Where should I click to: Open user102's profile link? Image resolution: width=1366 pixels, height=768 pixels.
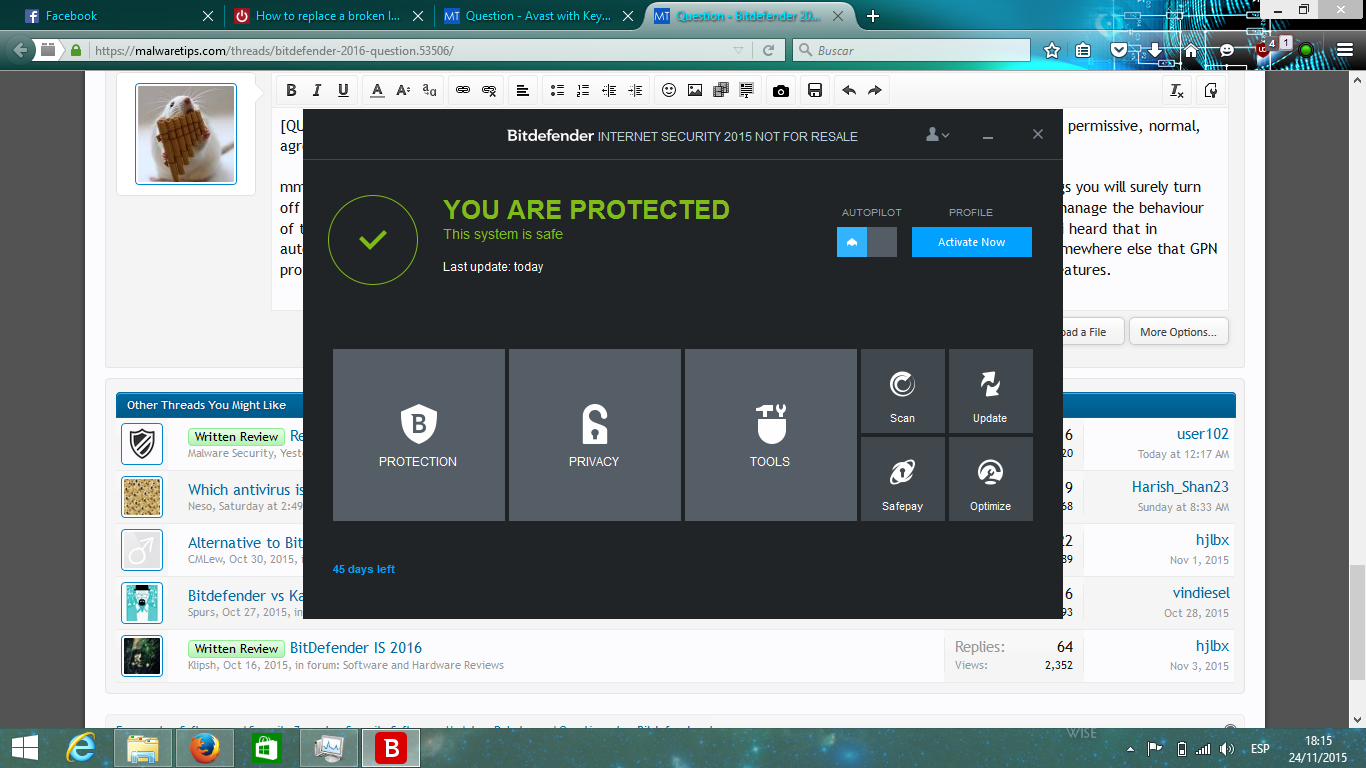(x=1203, y=434)
